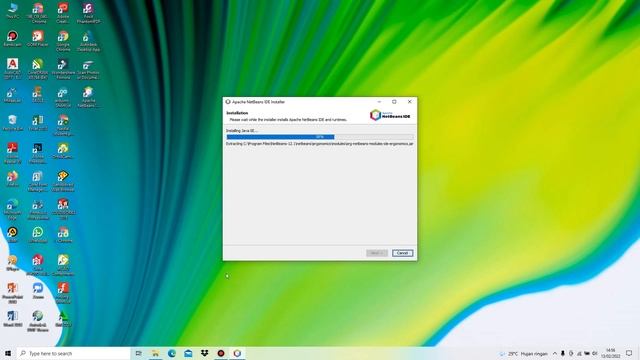The height and width of the screenshot is (360, 640).
Task: Open Word desktop shortcut
Action: point(13,319)
